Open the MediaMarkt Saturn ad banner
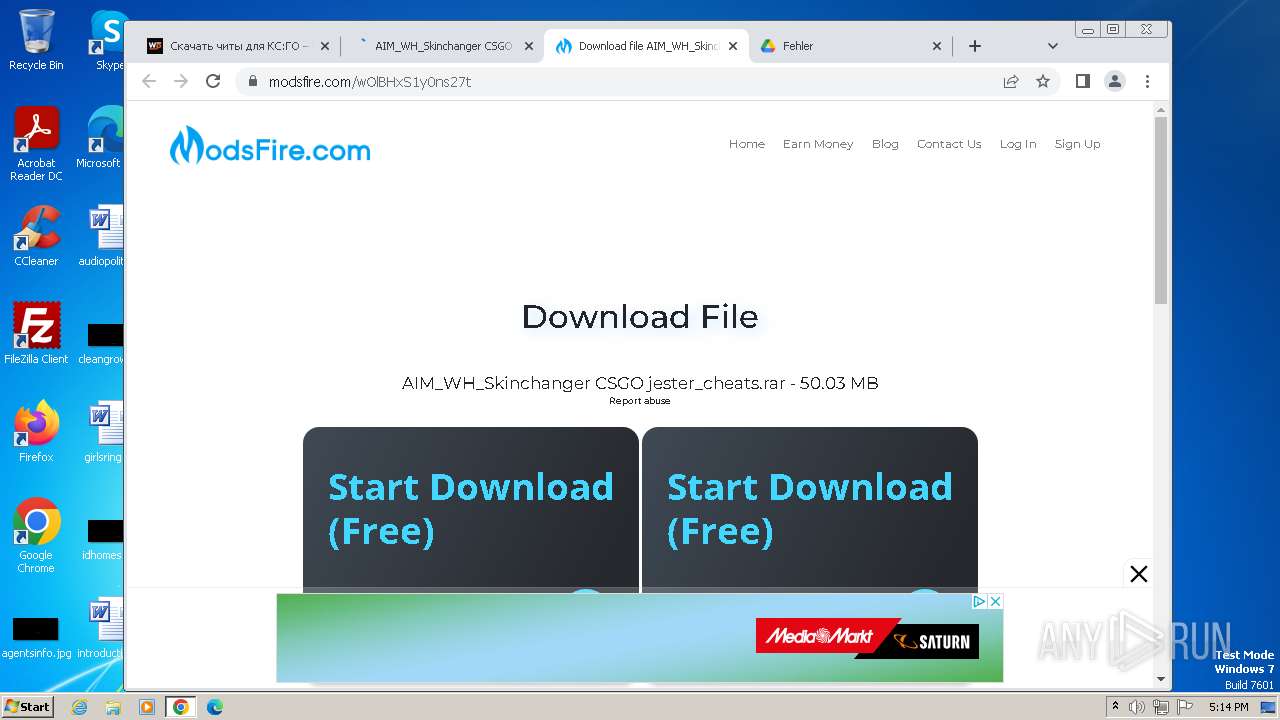Viewport: 1280px width, 720px height. tap(640, 638)
